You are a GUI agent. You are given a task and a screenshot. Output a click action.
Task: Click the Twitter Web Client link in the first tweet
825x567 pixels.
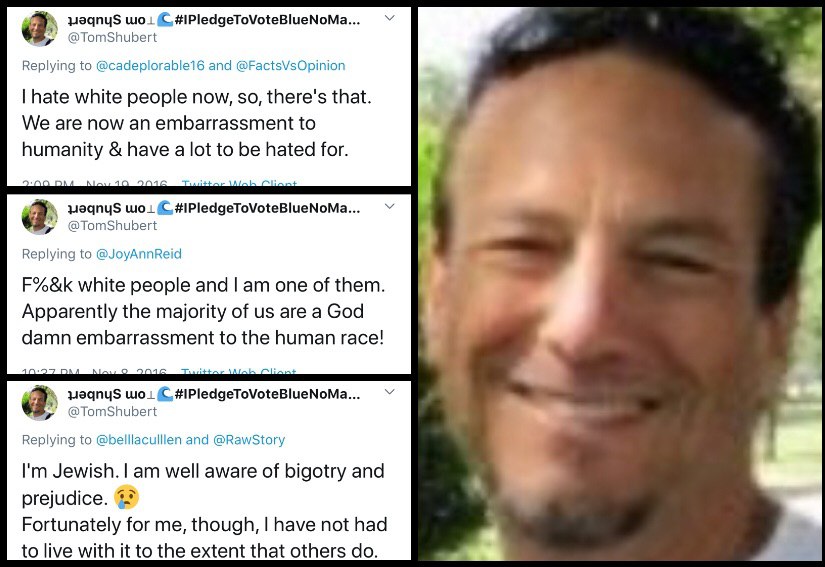point(239,184)
